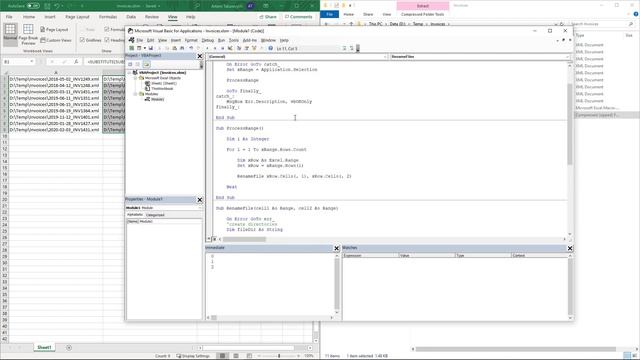The width and height of the screenshot is (640, 360).
Task: Click the VBA Help question mark icon
Action: pos(270,48)
